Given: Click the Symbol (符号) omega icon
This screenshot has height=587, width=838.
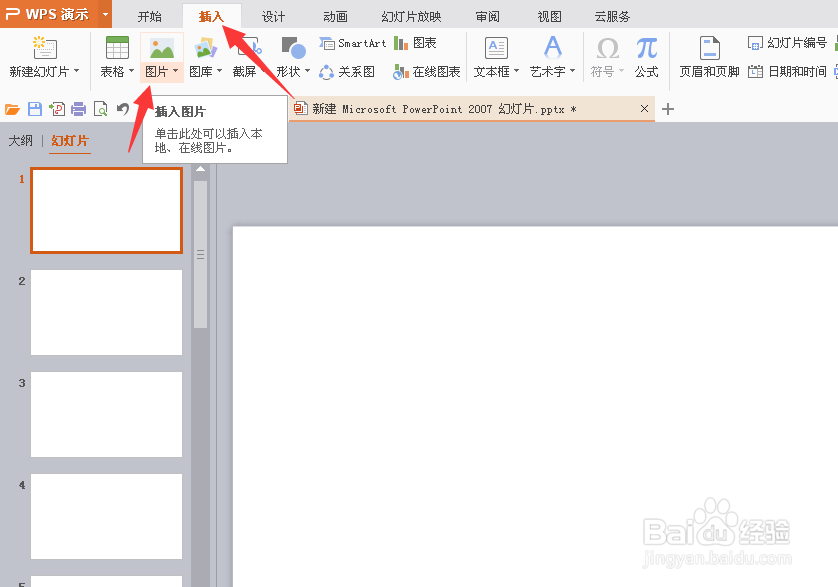Looking at the screenshot, I should [608, 48].
